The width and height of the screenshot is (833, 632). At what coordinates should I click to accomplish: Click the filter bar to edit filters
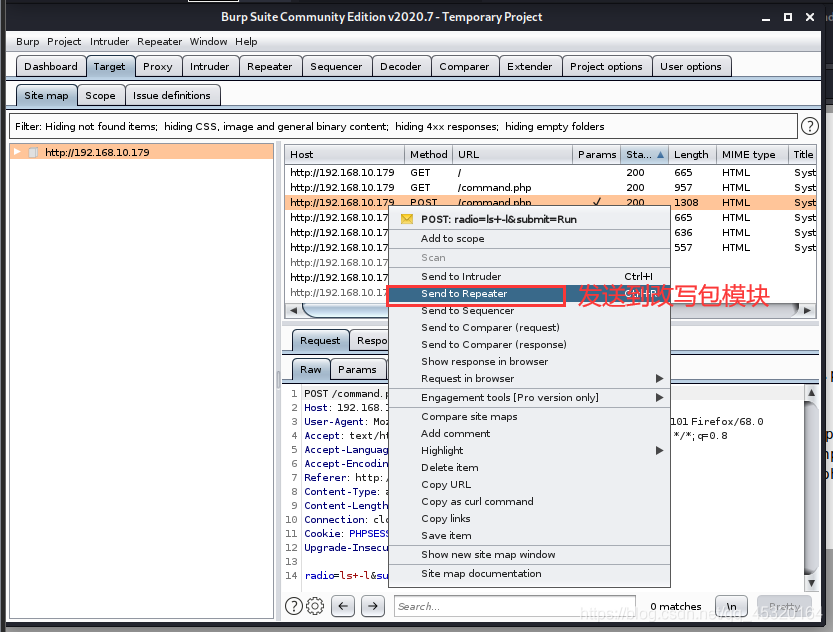403,126
